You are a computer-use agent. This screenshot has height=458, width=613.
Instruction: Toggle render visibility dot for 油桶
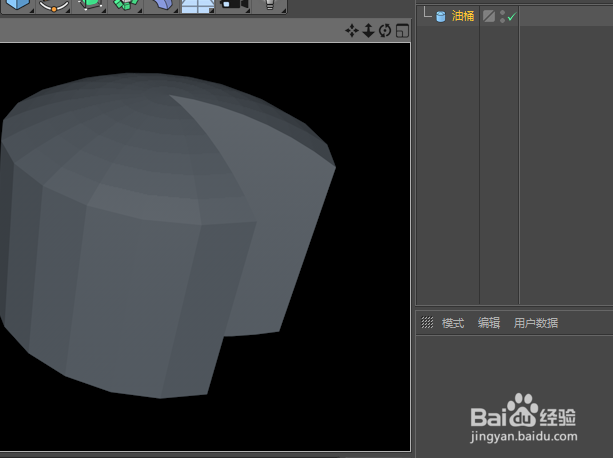tap(502, 20)
